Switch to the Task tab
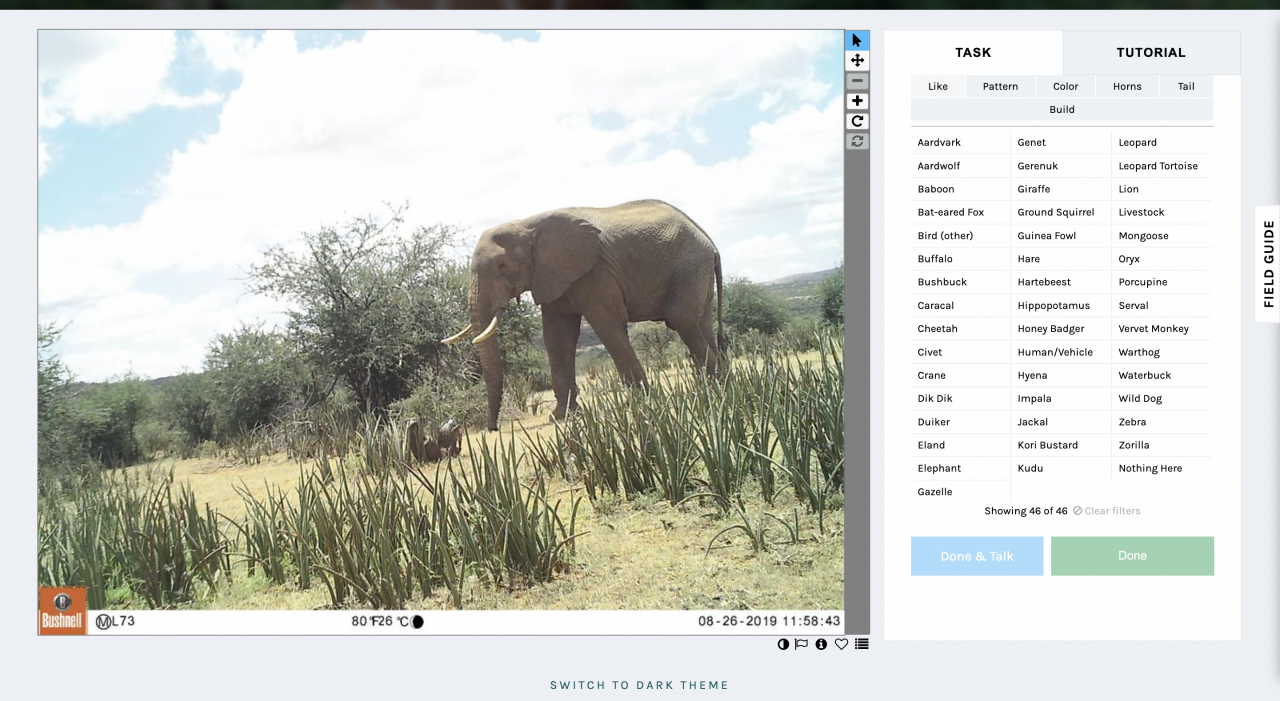 pyautogui.click(x=973, y=53)
